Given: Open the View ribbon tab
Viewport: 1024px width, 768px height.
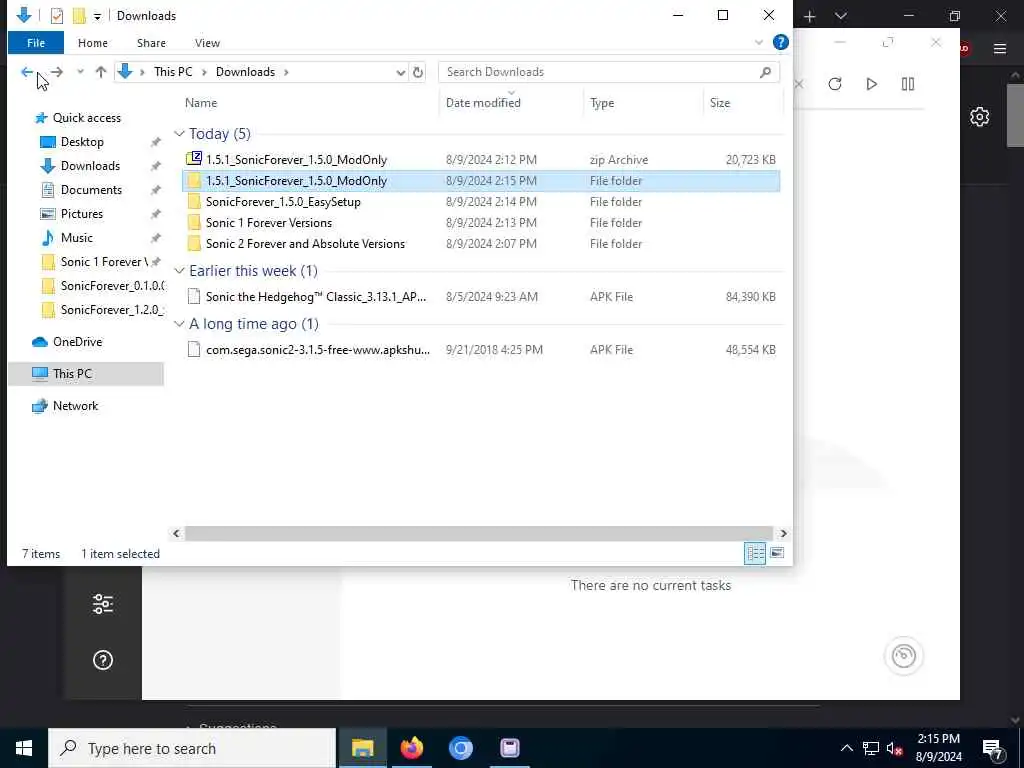Looking at the screenshot, I should pos(207,43).
